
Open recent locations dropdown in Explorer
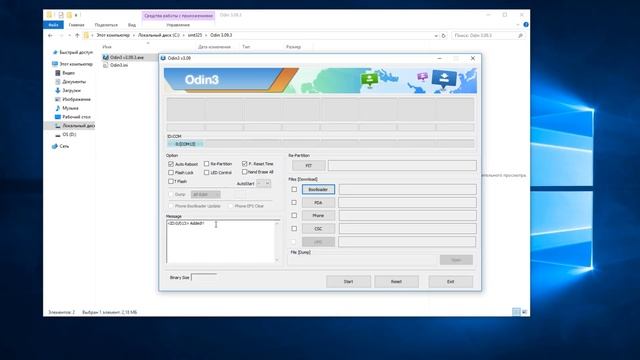coord(69,36)
